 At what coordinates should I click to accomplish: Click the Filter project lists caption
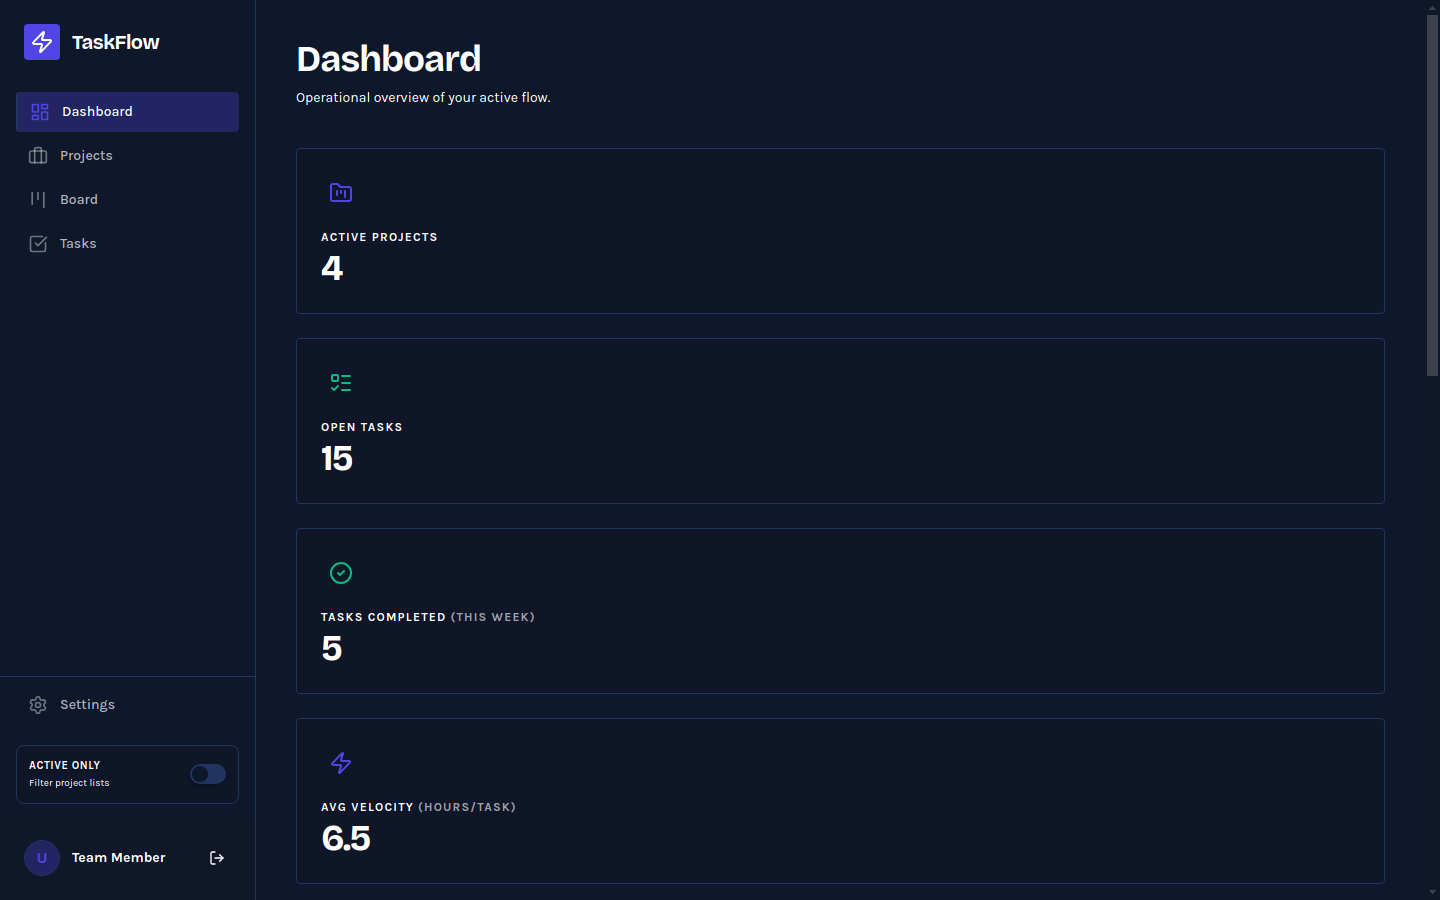point(69,783)
